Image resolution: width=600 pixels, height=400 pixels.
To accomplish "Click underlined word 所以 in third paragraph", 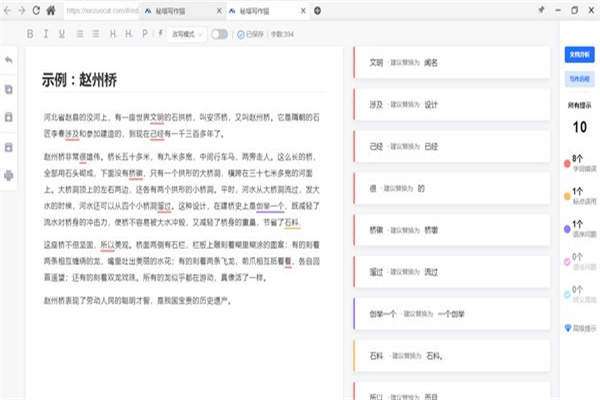I will 108,245.
